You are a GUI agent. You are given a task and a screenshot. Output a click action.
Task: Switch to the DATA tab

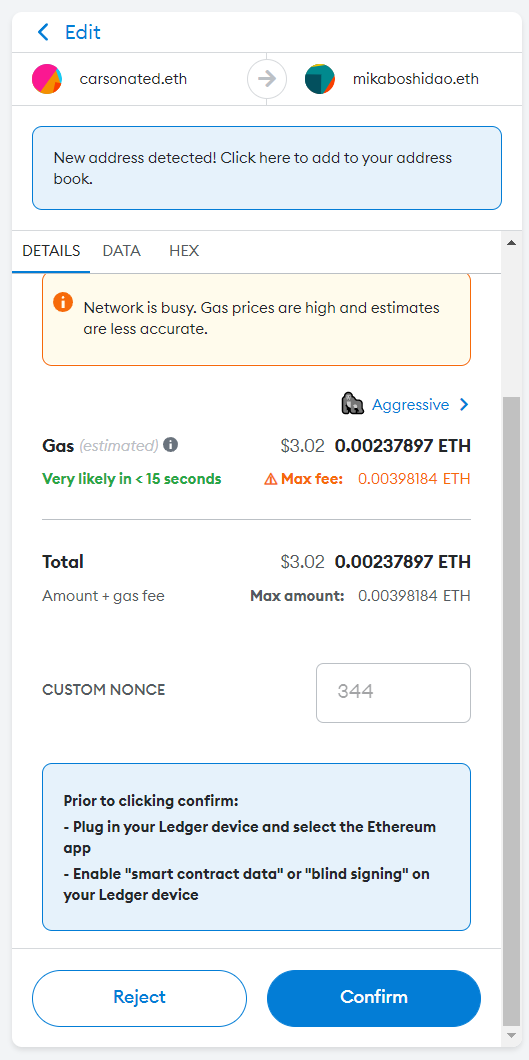(122, 251)
